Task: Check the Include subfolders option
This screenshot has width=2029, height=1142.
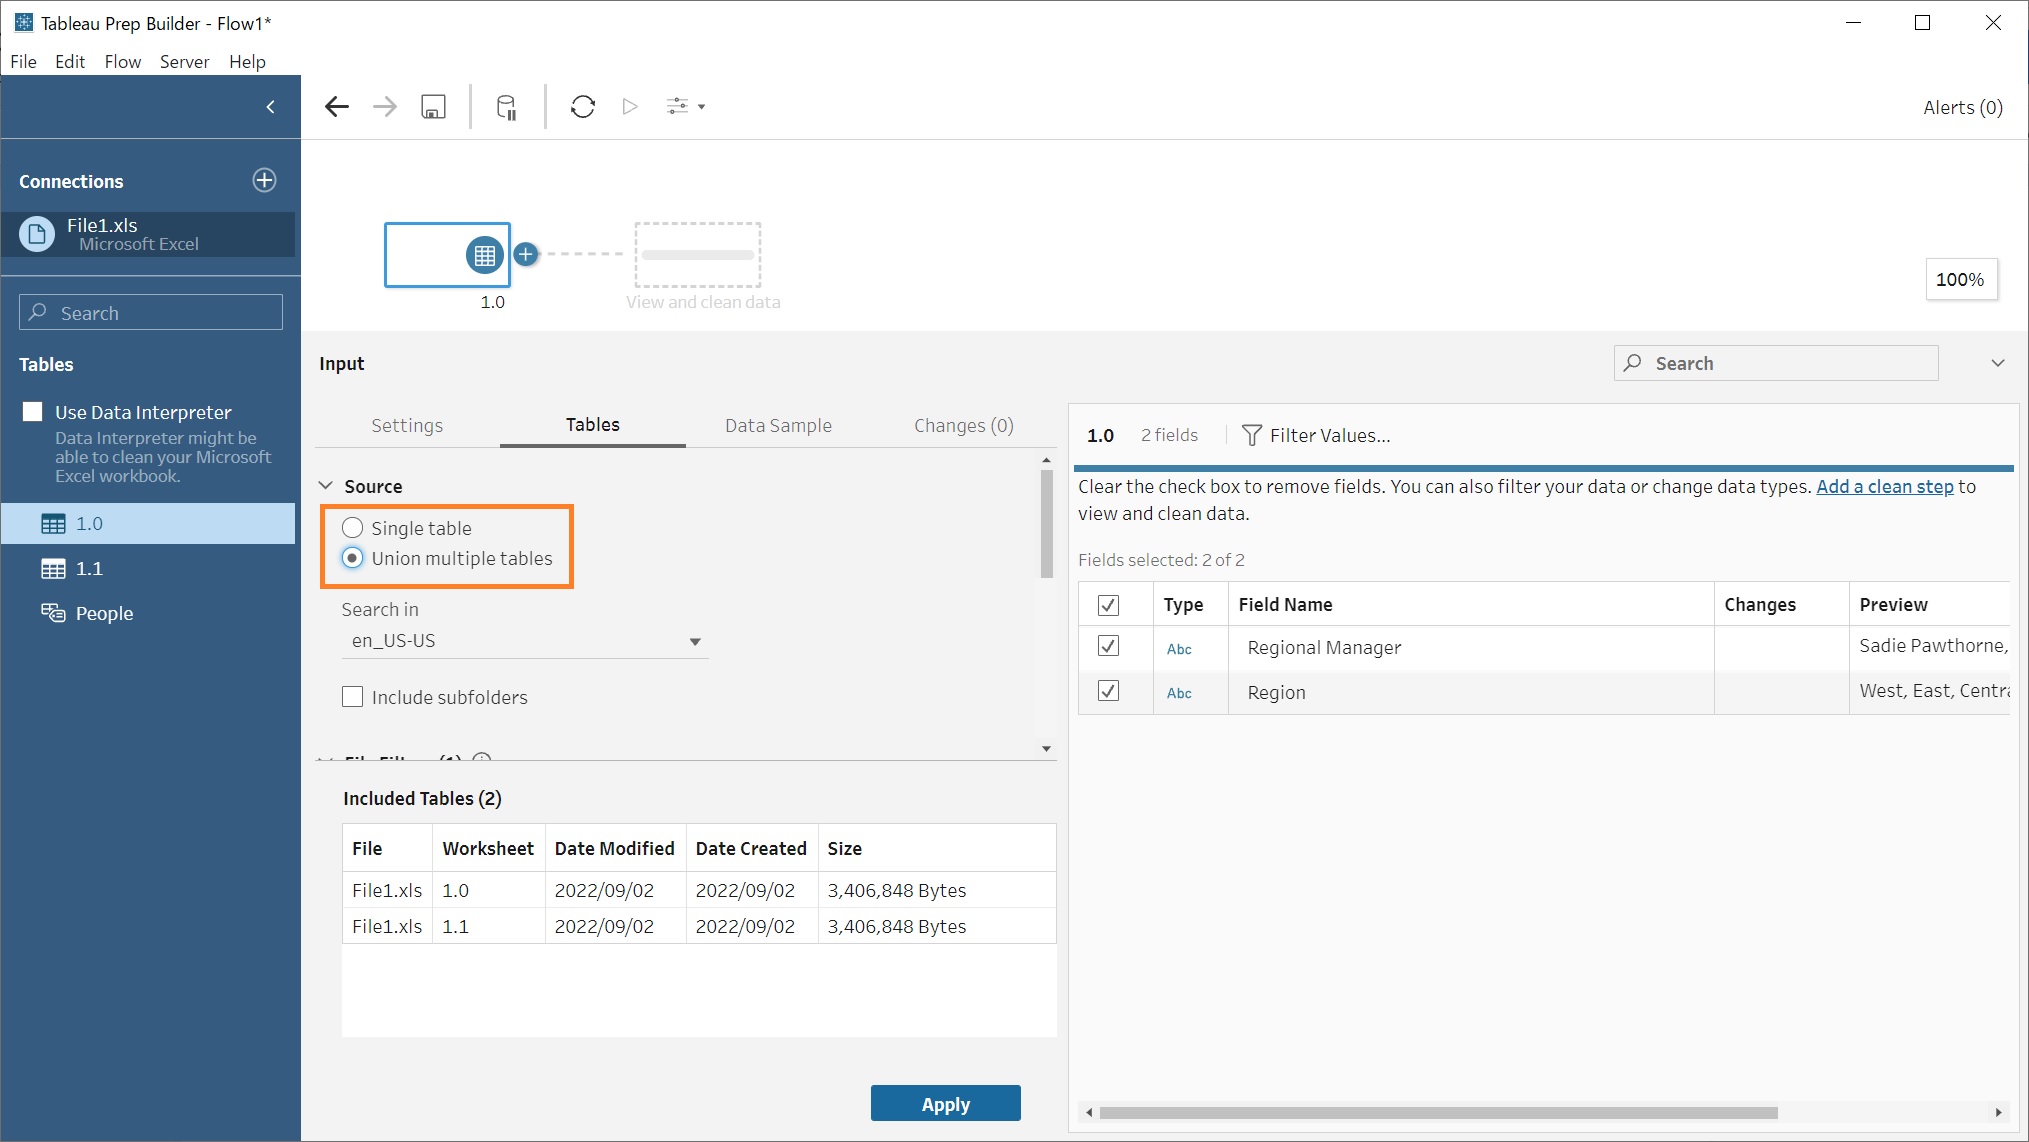Action: [x=352, y=696]
